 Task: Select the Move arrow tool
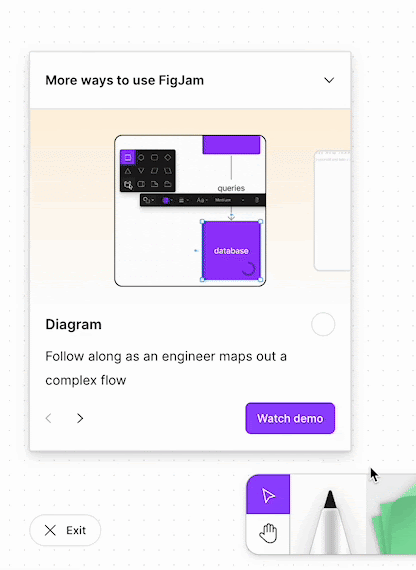[x=268, y=495]
